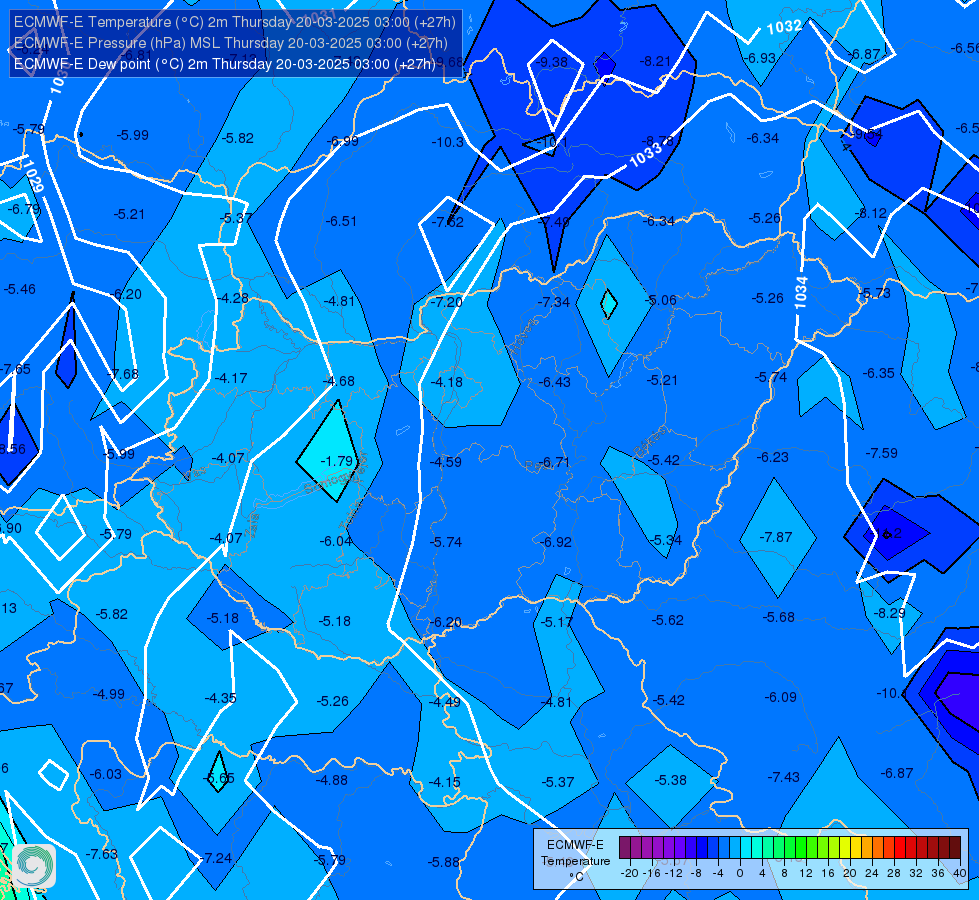
Task: Click the -7.24 temperature value
Action: click(216, 858)
